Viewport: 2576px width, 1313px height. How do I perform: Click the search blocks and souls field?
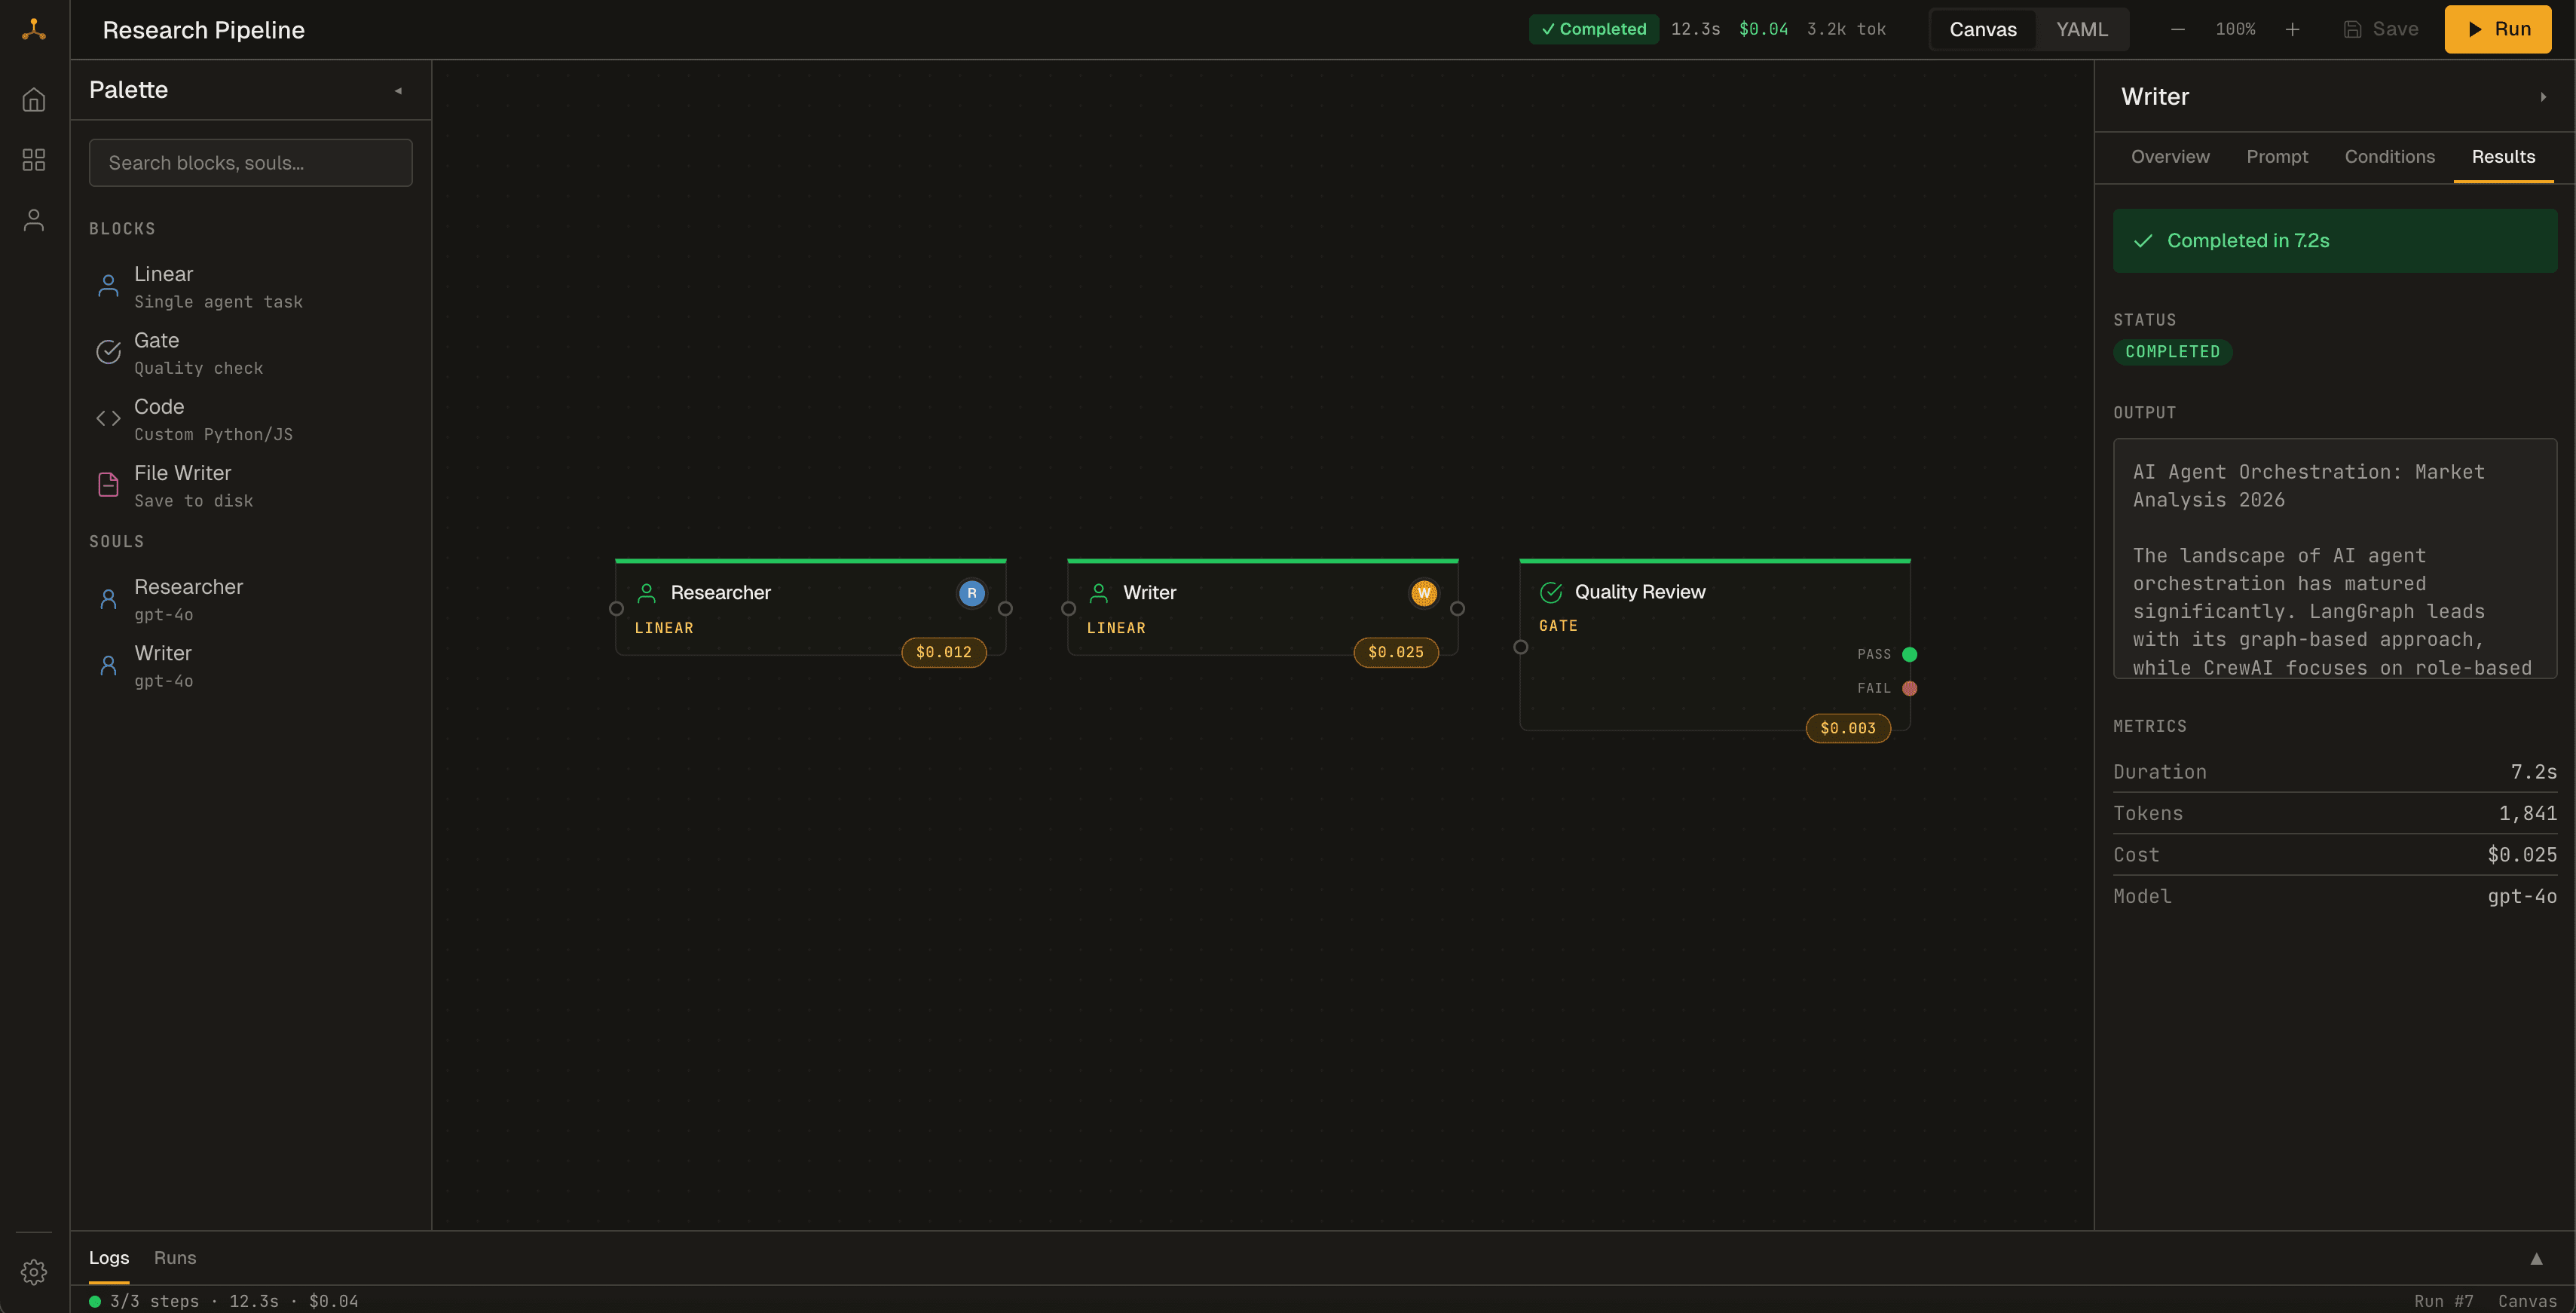point(250,162)
